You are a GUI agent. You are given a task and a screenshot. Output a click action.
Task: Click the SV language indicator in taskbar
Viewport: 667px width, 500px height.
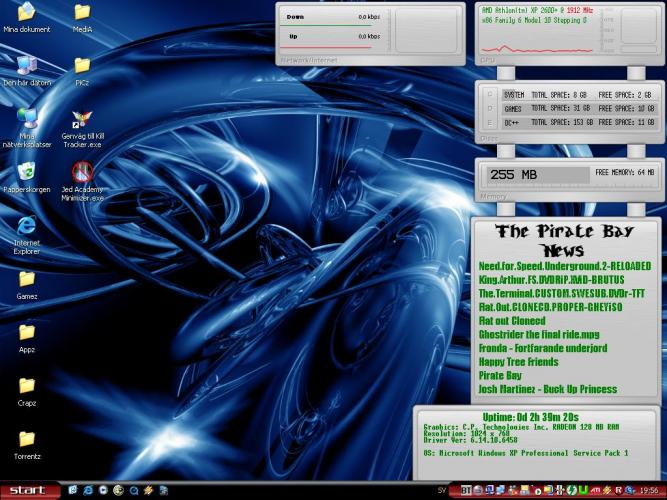441,491
